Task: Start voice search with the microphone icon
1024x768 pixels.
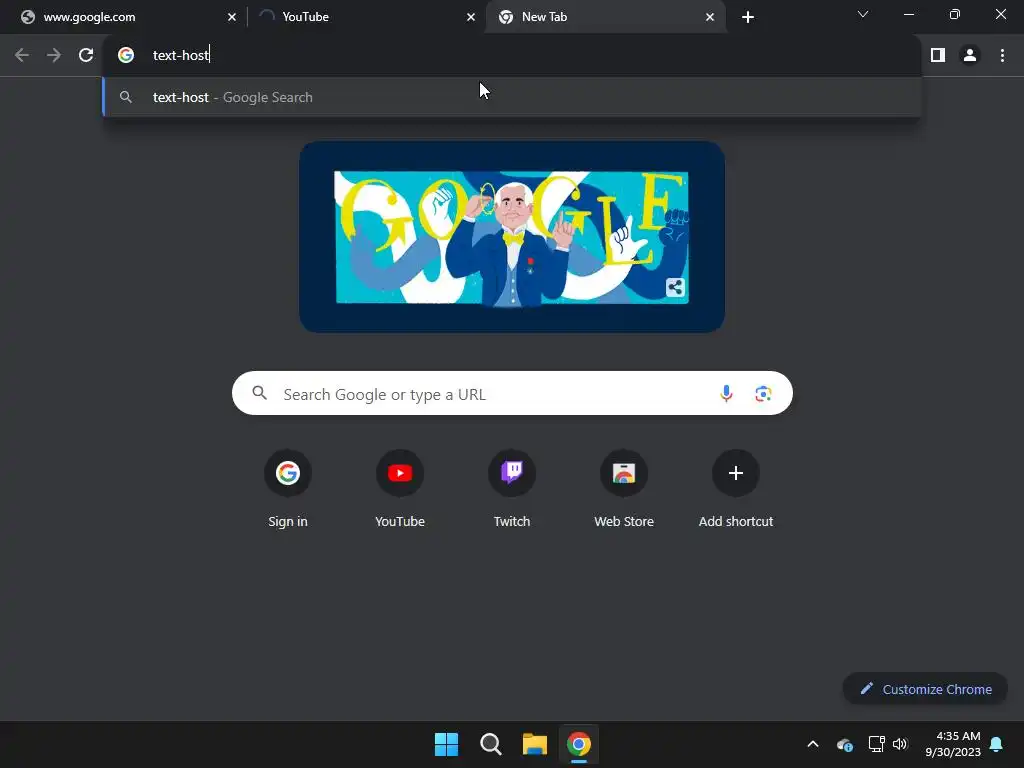Action: [x=726, y=394]
